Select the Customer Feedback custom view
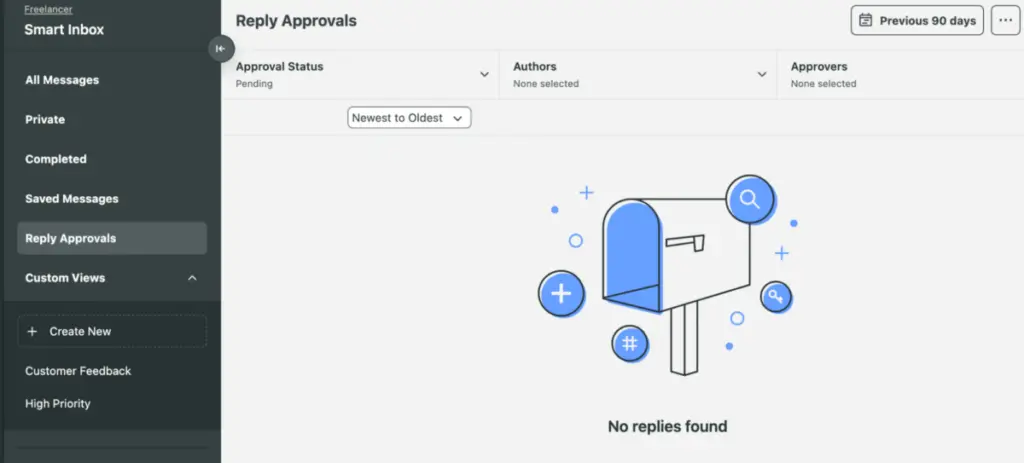Viewport: 1024px width, 463px height. [78, 371]
